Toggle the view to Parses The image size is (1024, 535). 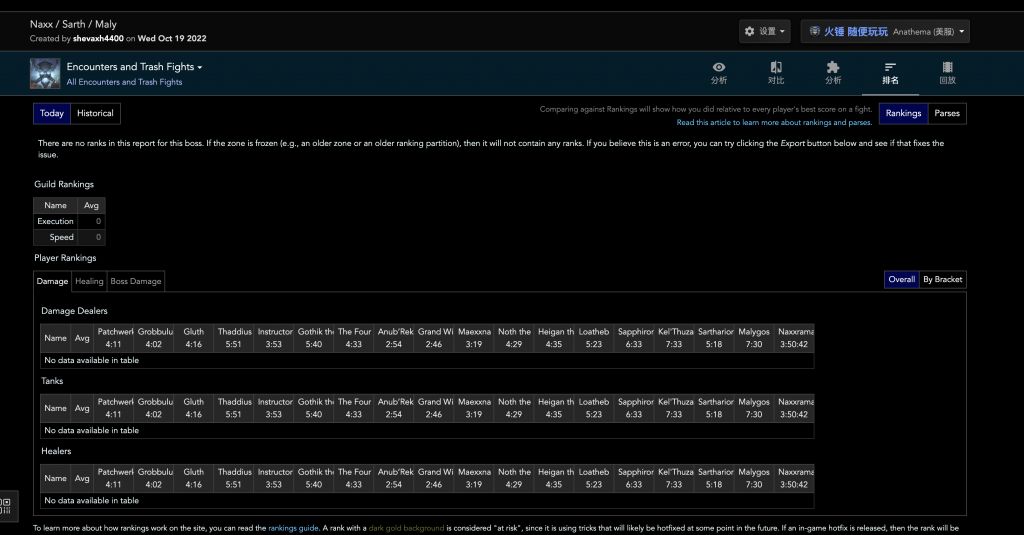[947, 113]
